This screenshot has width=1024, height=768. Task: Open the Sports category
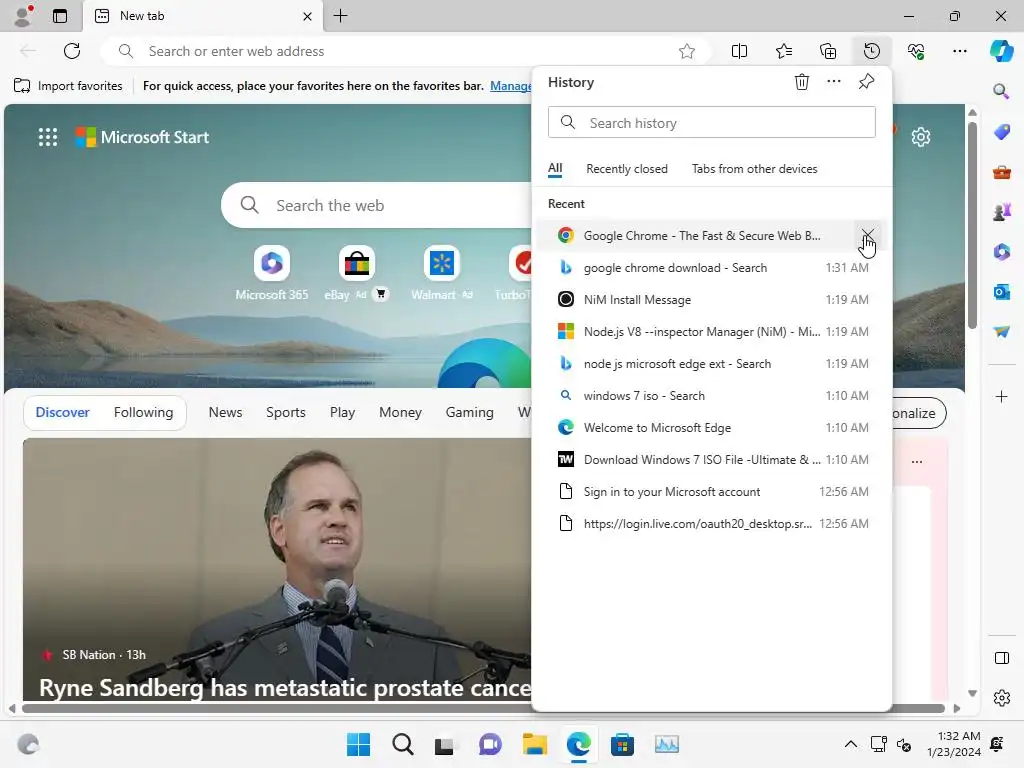point(285,412)
